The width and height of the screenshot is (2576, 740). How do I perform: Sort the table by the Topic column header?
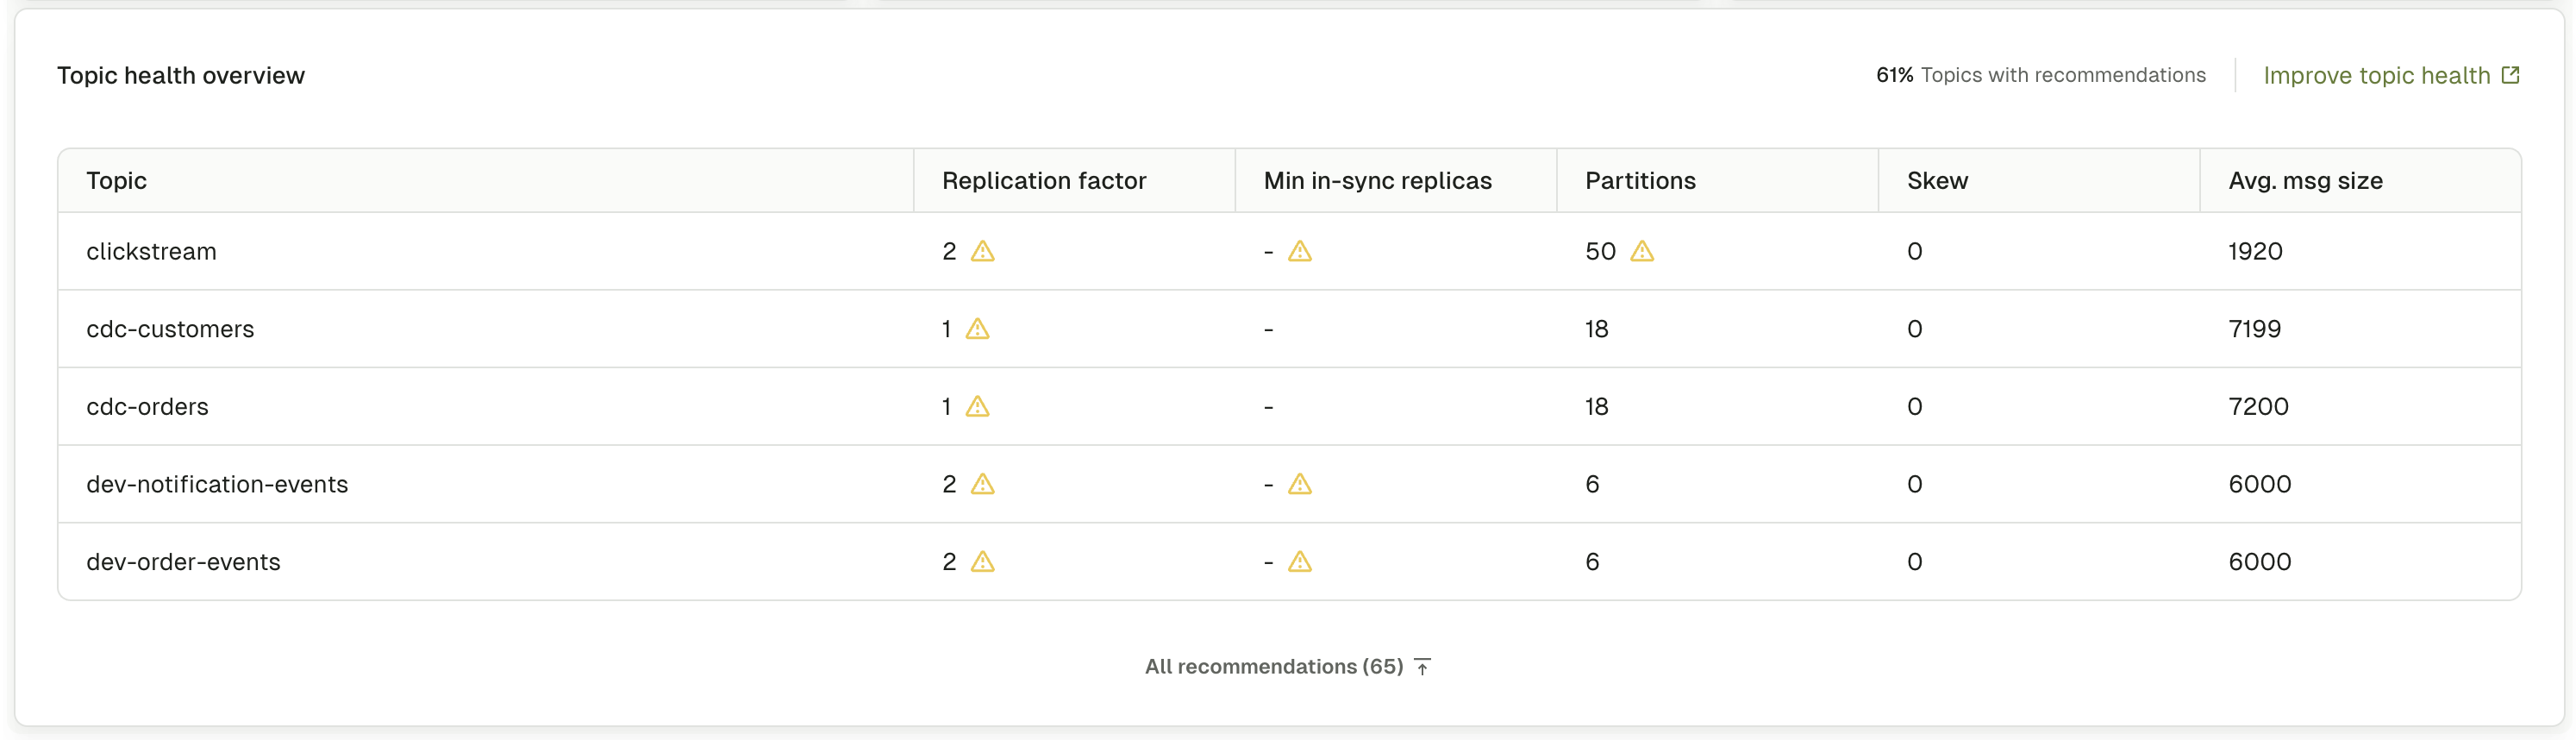tap(115, 180)
